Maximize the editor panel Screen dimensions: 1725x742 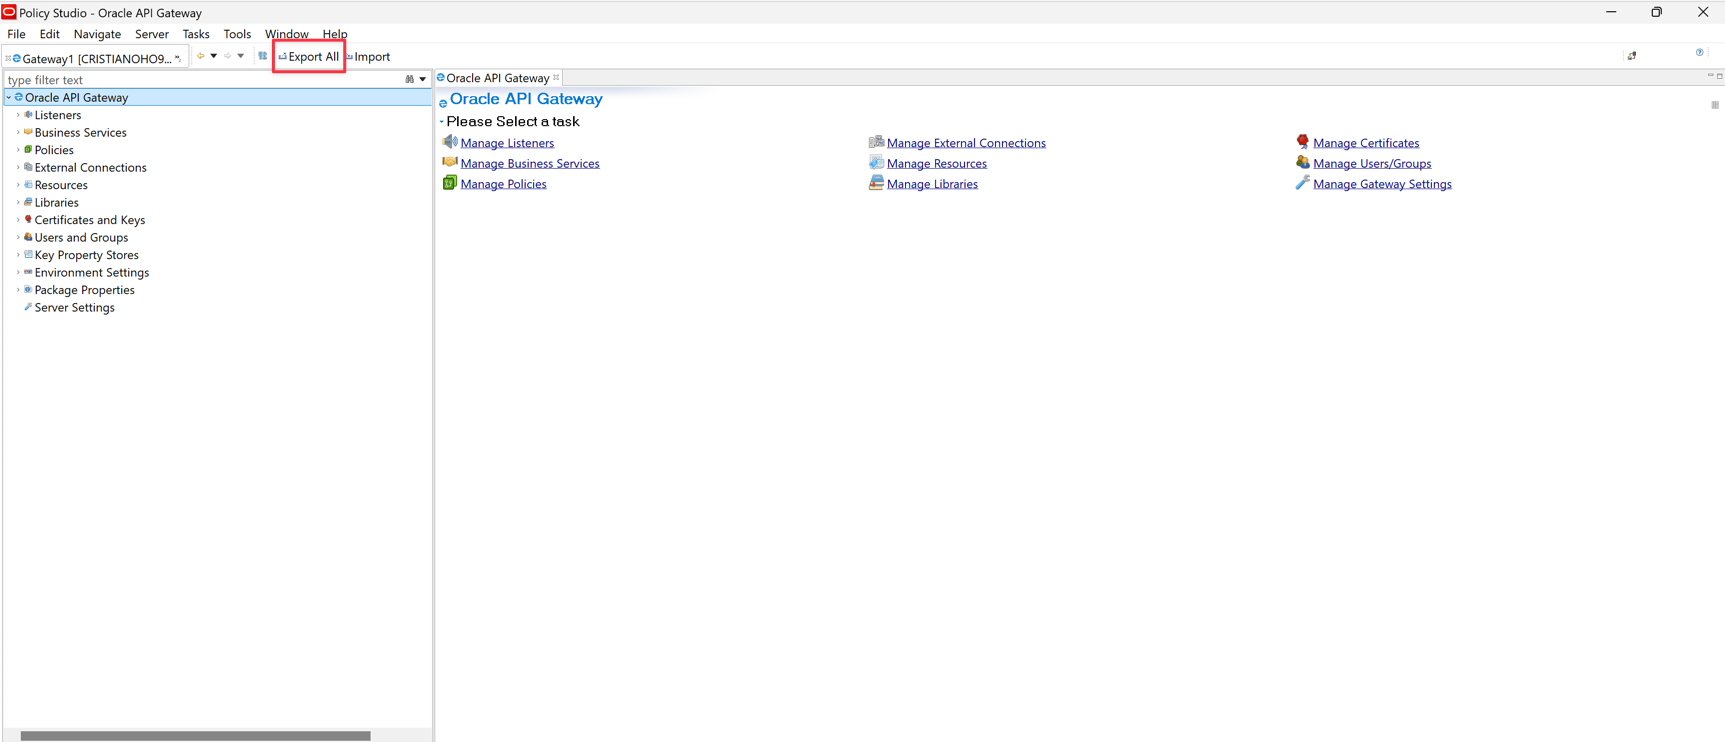[x=1719, y=76]
